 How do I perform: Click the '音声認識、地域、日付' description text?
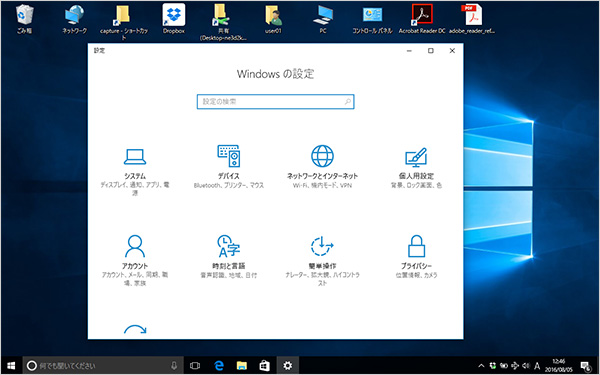(228, 275)
